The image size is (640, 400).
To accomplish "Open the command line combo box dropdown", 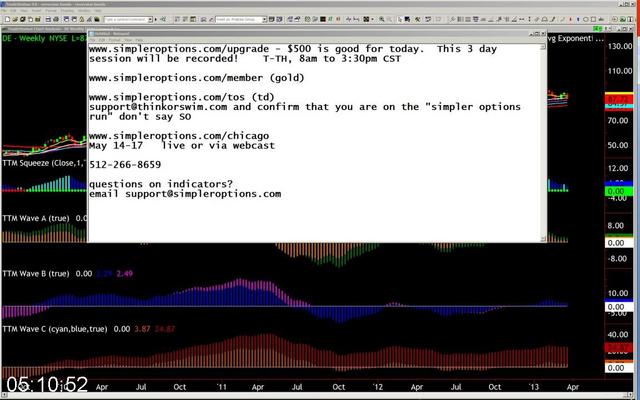I will [x=150, y=19].
